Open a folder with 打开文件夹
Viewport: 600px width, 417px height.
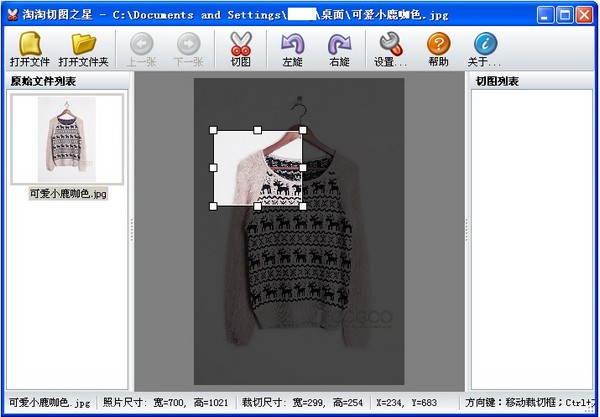[83, 46]
